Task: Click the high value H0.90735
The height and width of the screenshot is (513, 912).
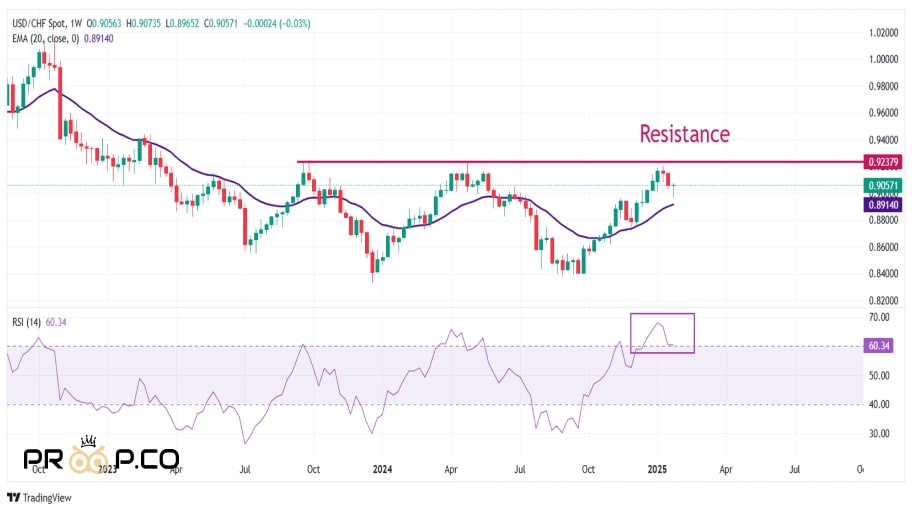Action: coord(143,24)
